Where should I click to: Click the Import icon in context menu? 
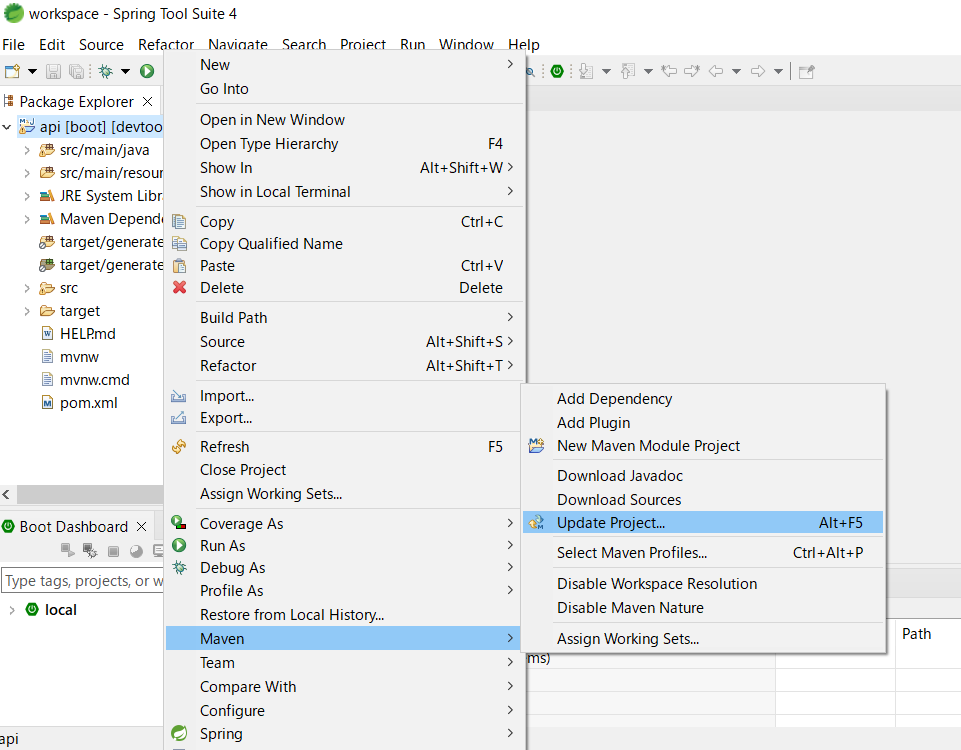pyautogui.click(x=178, y=396)
